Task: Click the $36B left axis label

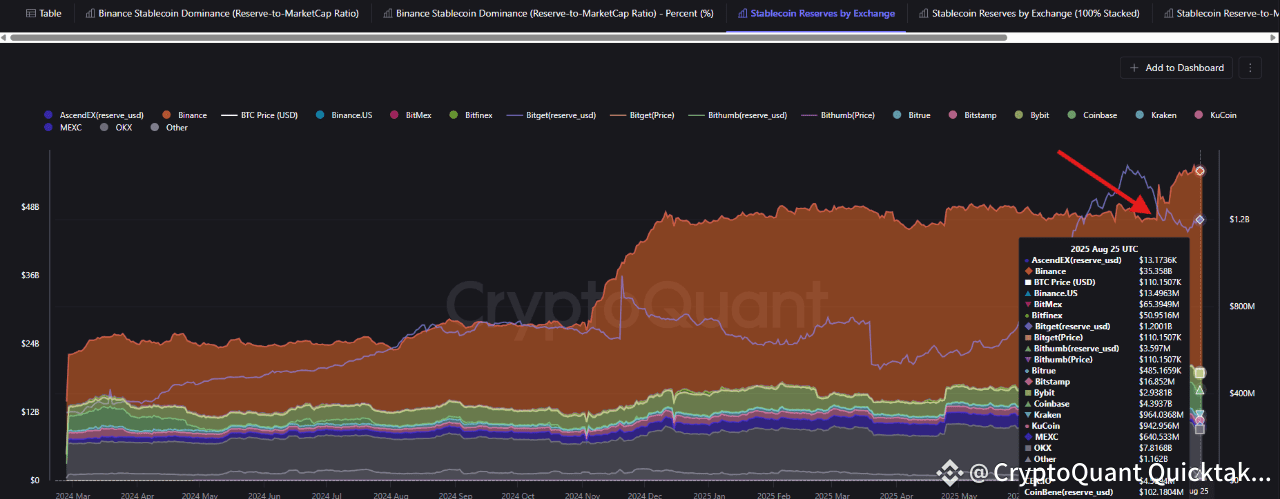Action: [30, 275]
